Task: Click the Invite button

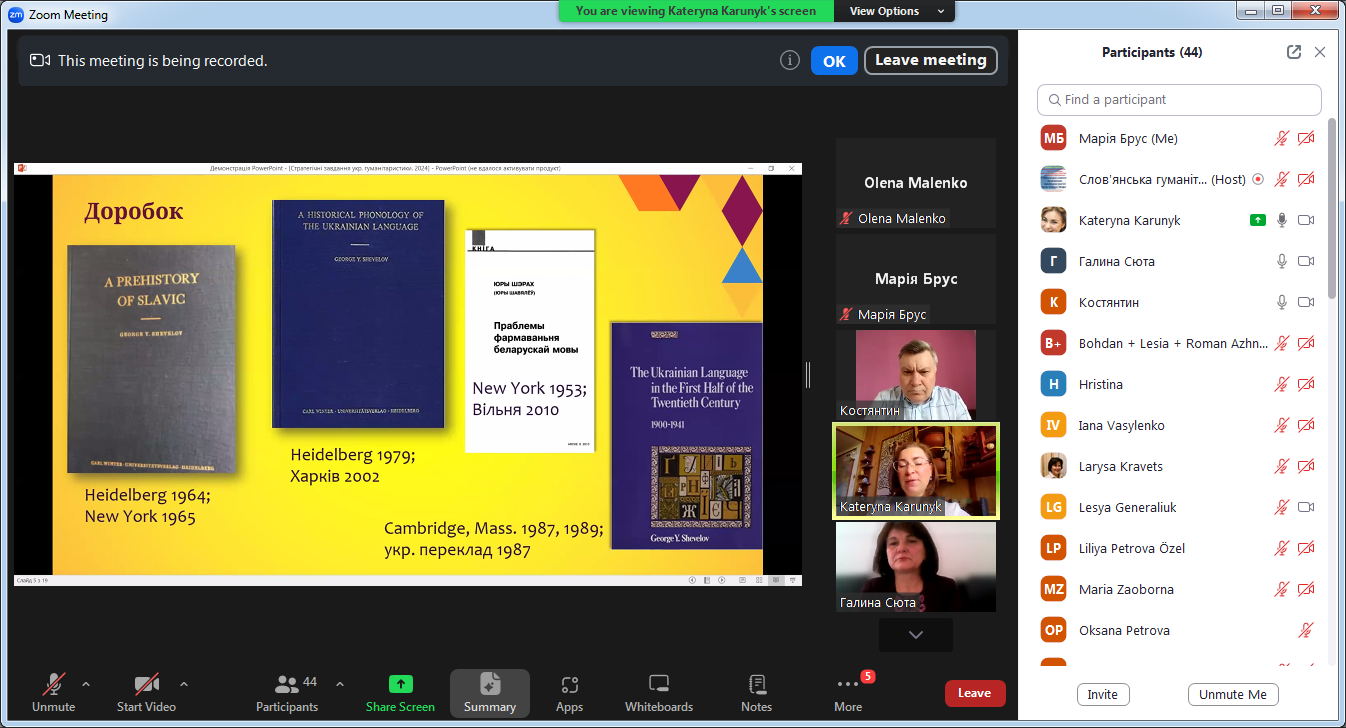Action: 1102,694
